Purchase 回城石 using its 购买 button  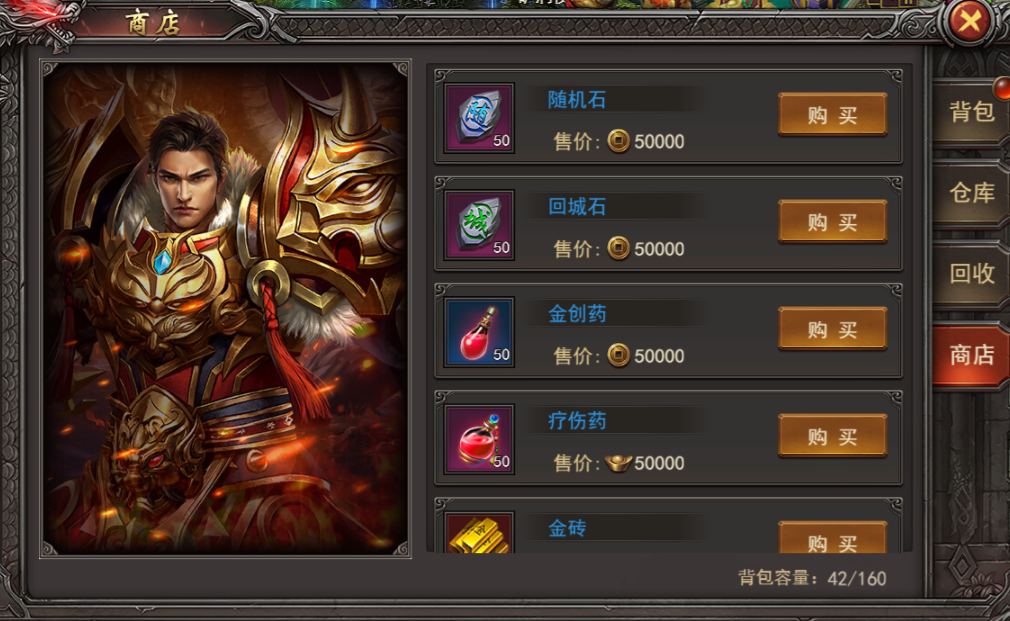pyautogui.click(x=832, y=222)
